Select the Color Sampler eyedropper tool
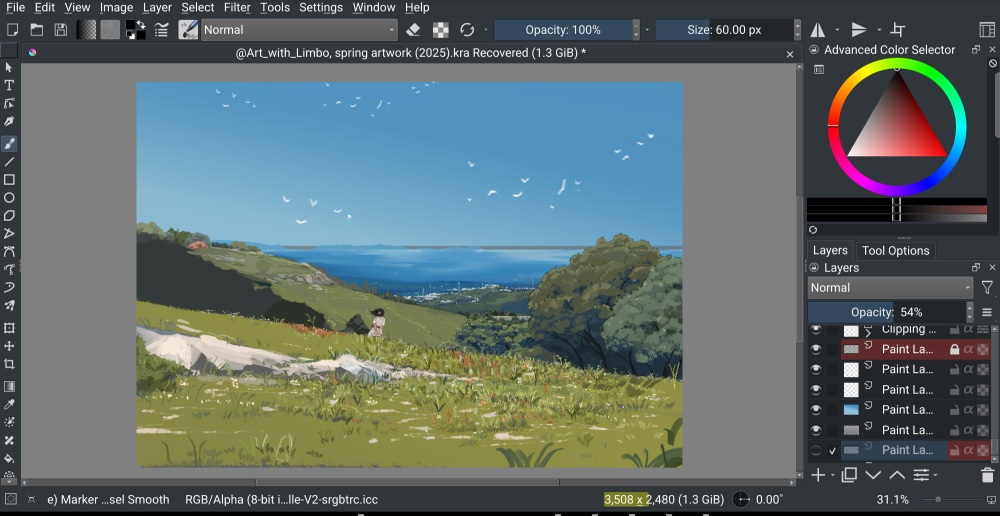Screen dimensions: 1000x516 [9, 404]
